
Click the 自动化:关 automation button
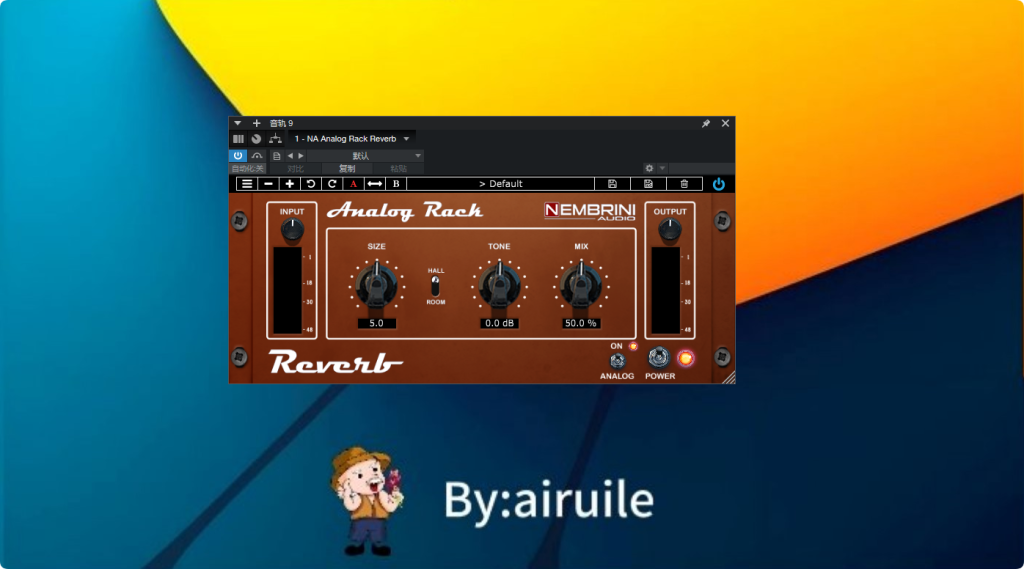248,169
